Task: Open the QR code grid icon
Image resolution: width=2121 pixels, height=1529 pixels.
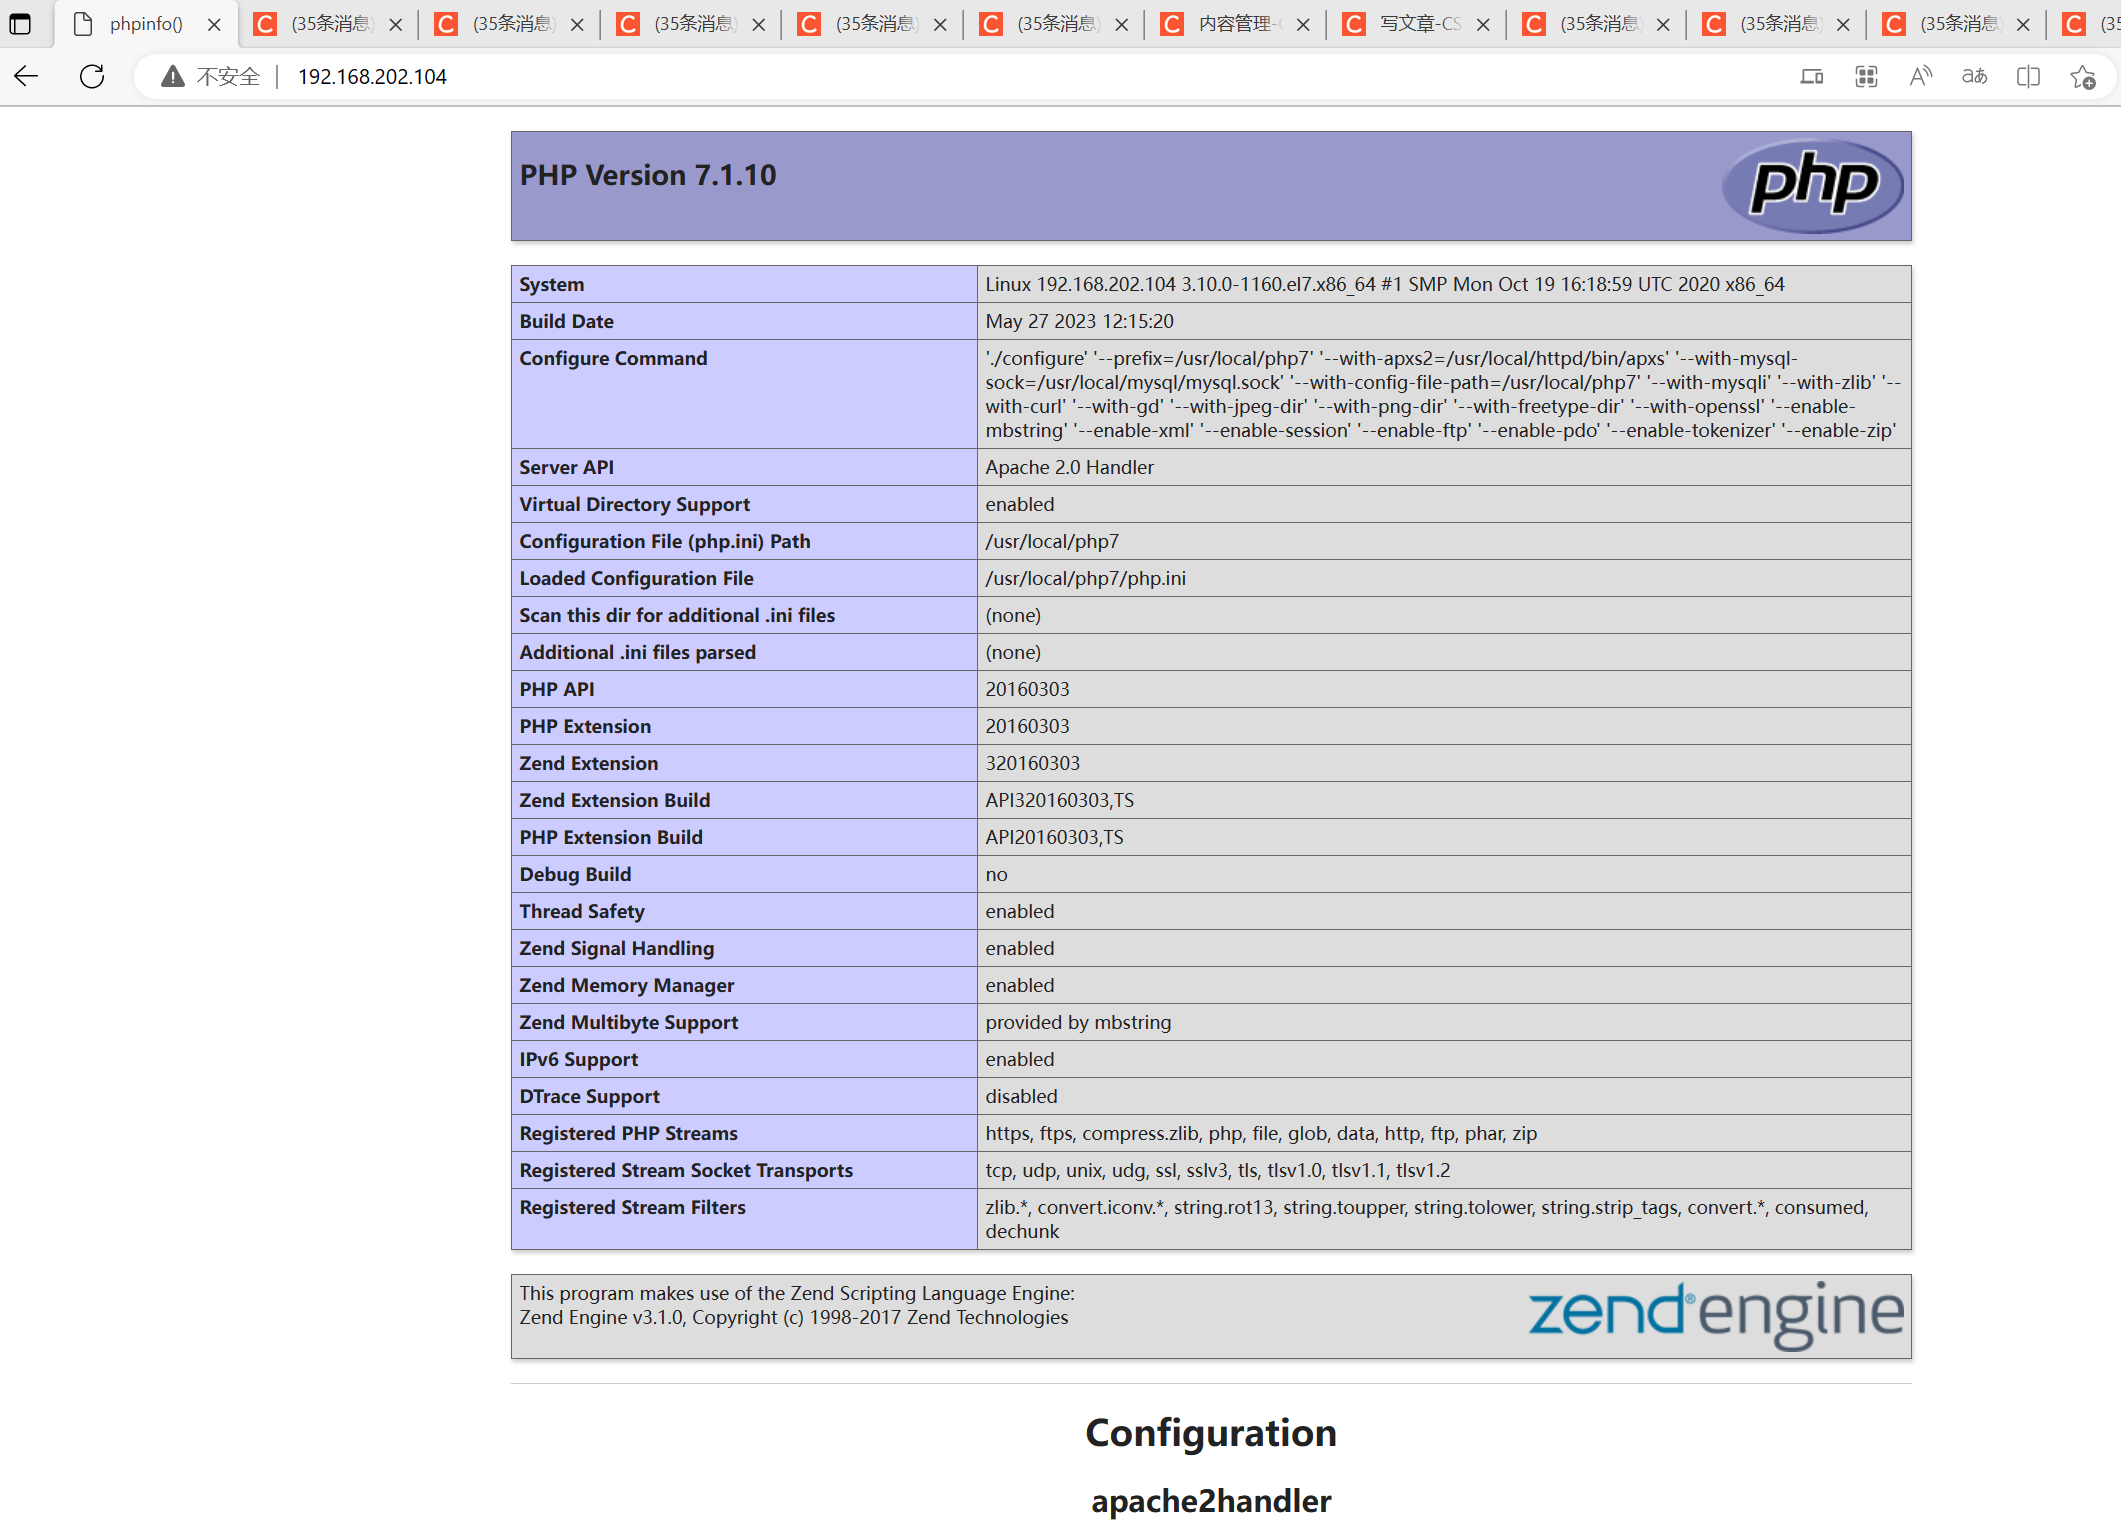Action: pyautogui.click(x=1866, y=77)
